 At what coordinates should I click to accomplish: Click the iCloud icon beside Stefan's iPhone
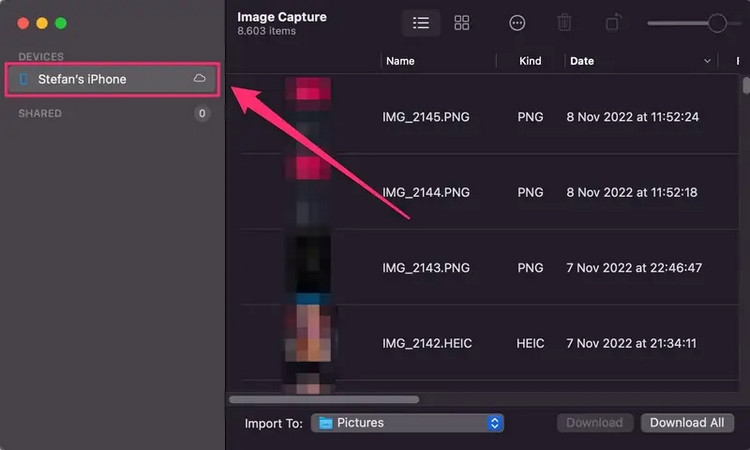coord(200,78)
